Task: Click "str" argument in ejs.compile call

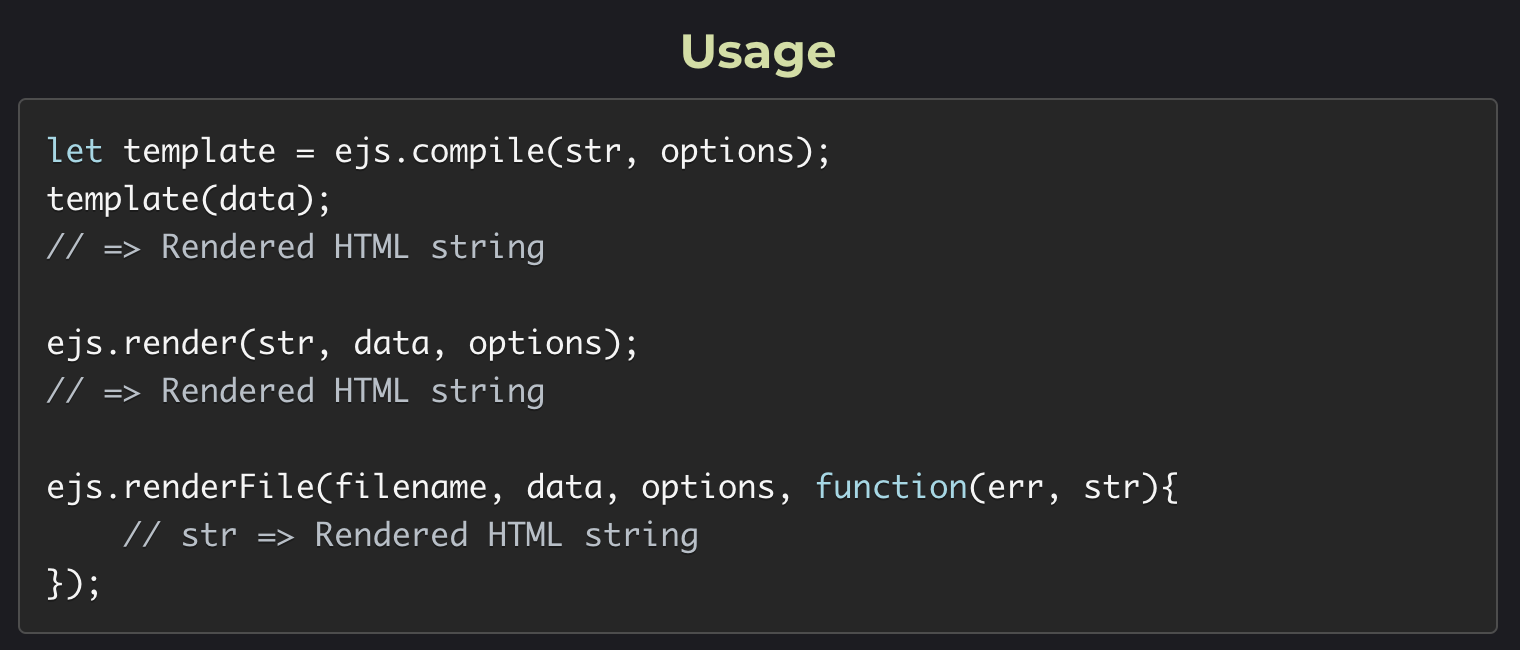Action: click(x=592, y=151)
